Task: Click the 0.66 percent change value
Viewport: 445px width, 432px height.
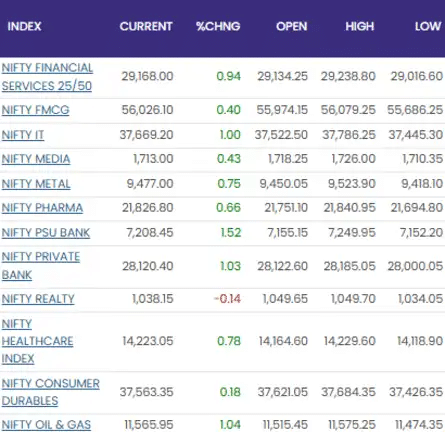Action: click(228, 208)
